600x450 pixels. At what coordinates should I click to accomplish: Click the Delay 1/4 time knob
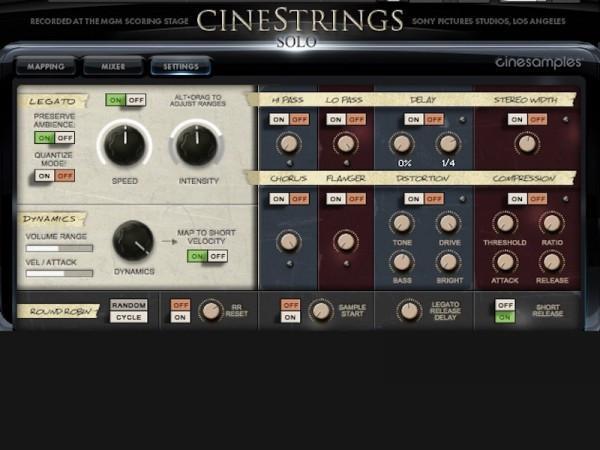[x=448, y=144]
